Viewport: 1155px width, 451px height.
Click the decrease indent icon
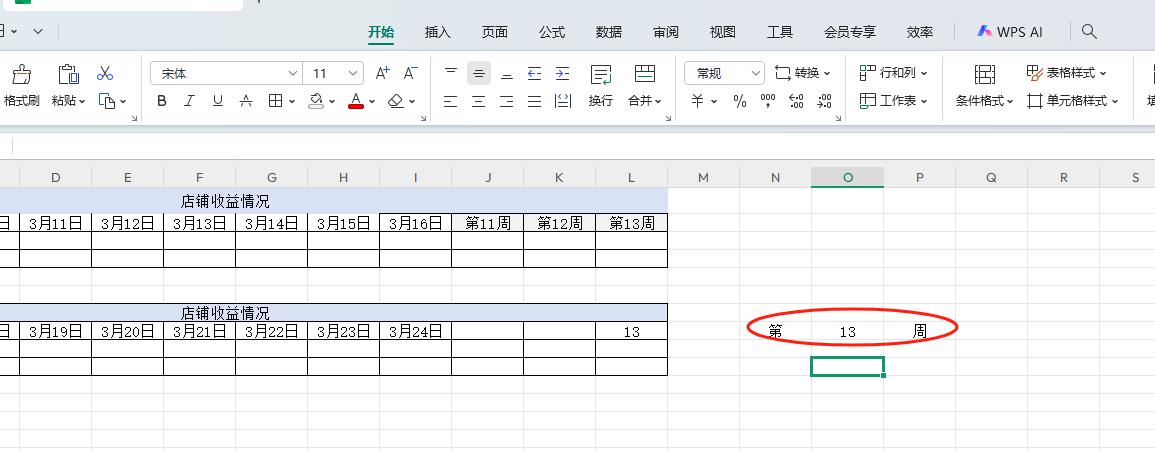[x=535, y=73]
